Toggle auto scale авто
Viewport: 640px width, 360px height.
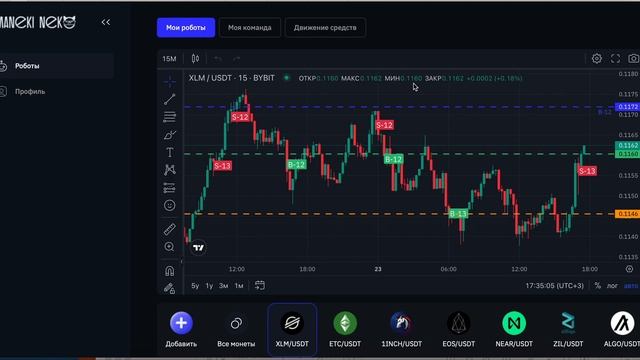(631, 286)
